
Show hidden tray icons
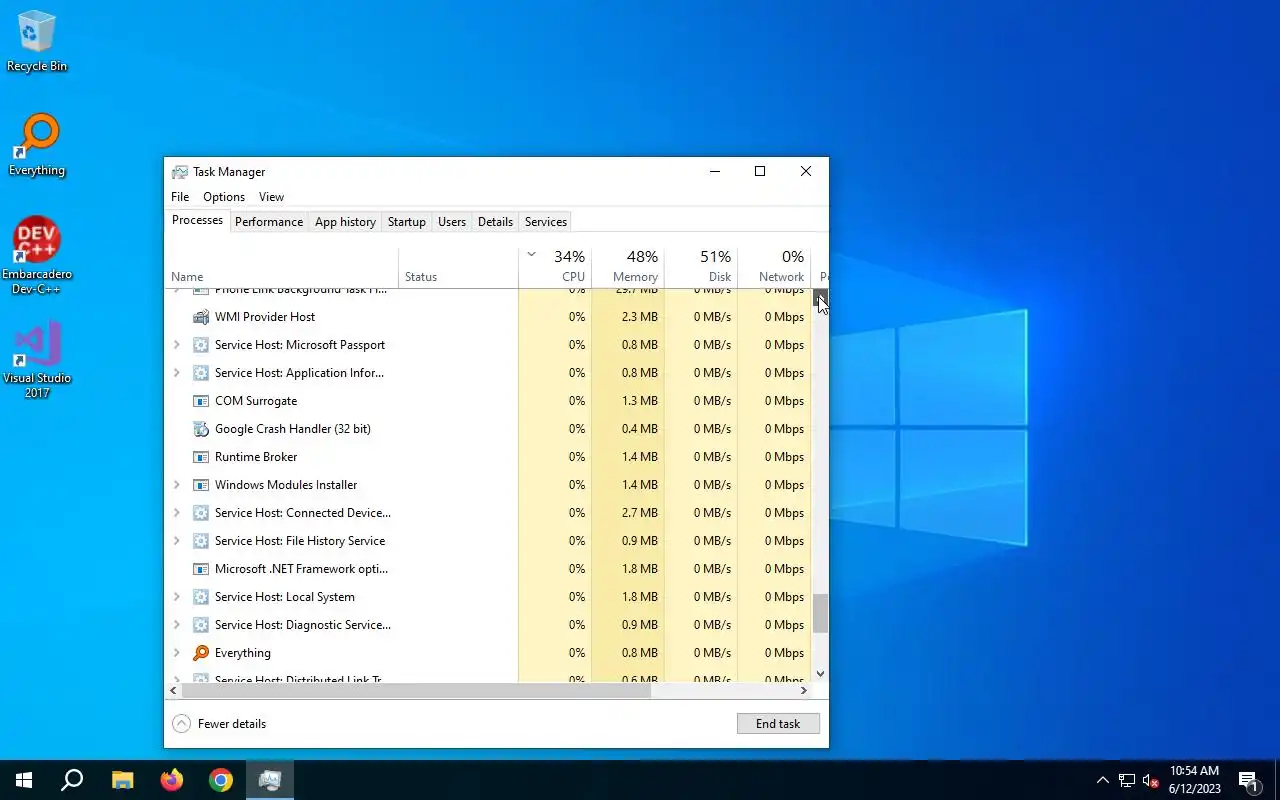point(1103,781)
